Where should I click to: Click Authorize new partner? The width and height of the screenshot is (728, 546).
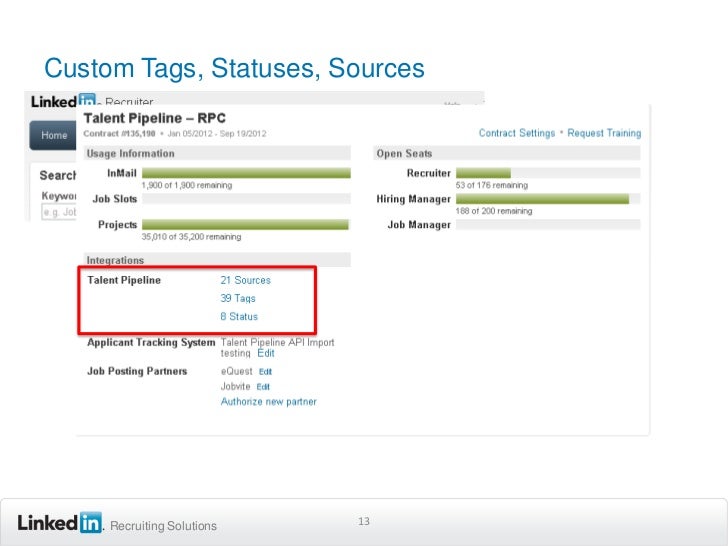click(268, 402)
